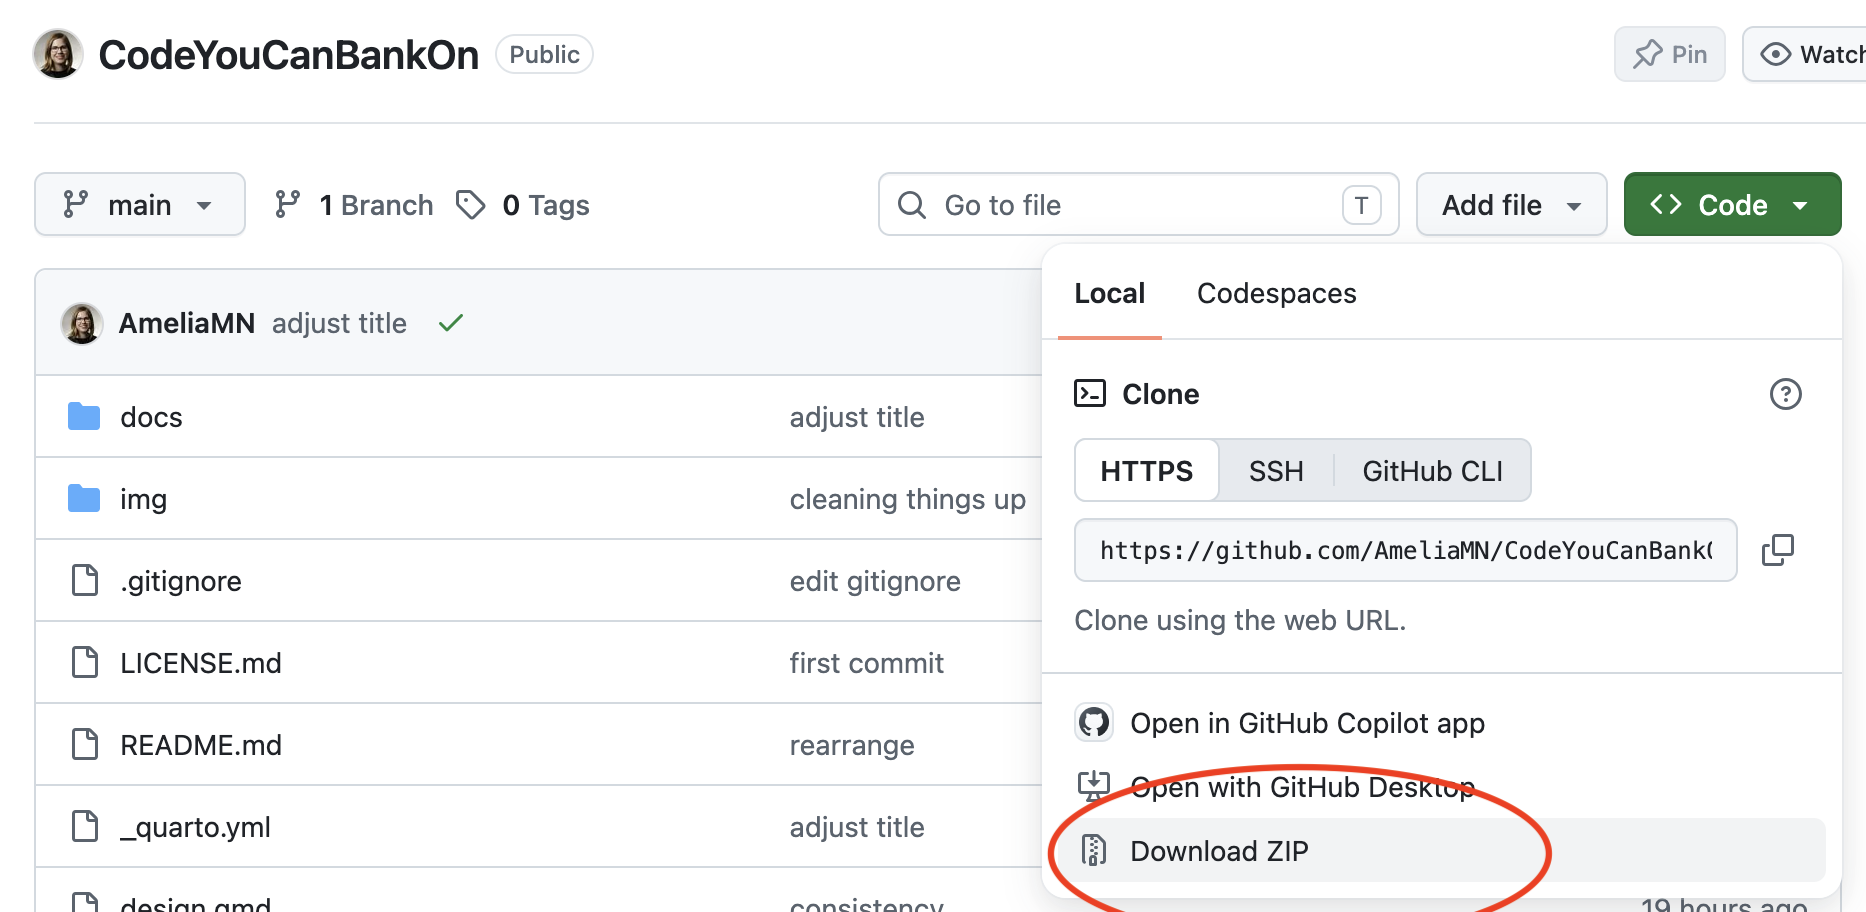1866x912 pixels.
Task: Click the repository owner avatar beside CodeYouCanBankOn
Action: click(58, 54)
